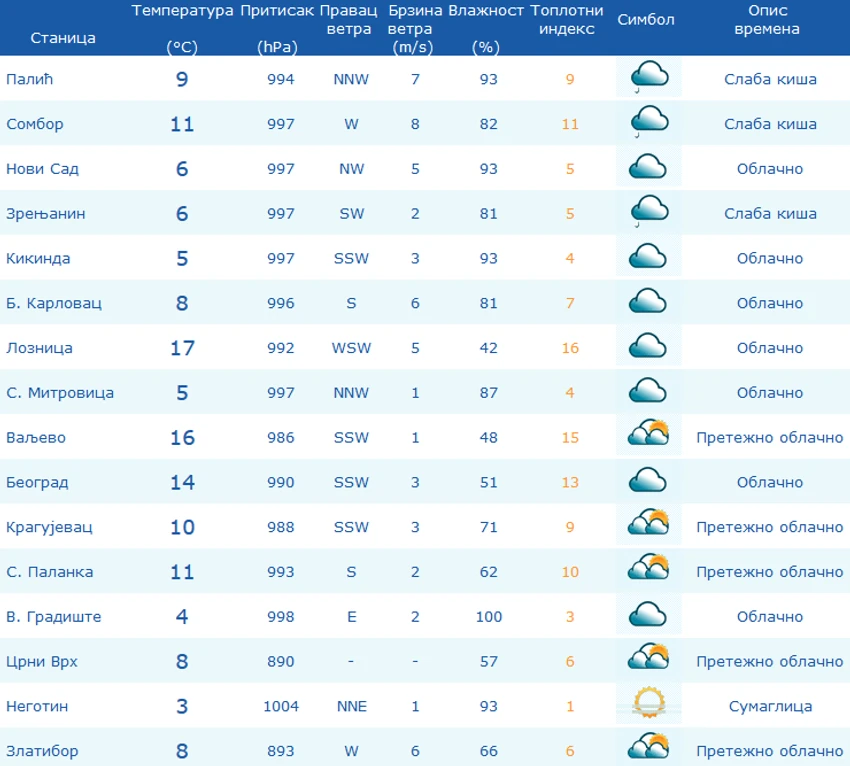Screen dimensions: 850x766
Task: Click the sun-cloud icon for Крагујевац
Action: [648, 522]
